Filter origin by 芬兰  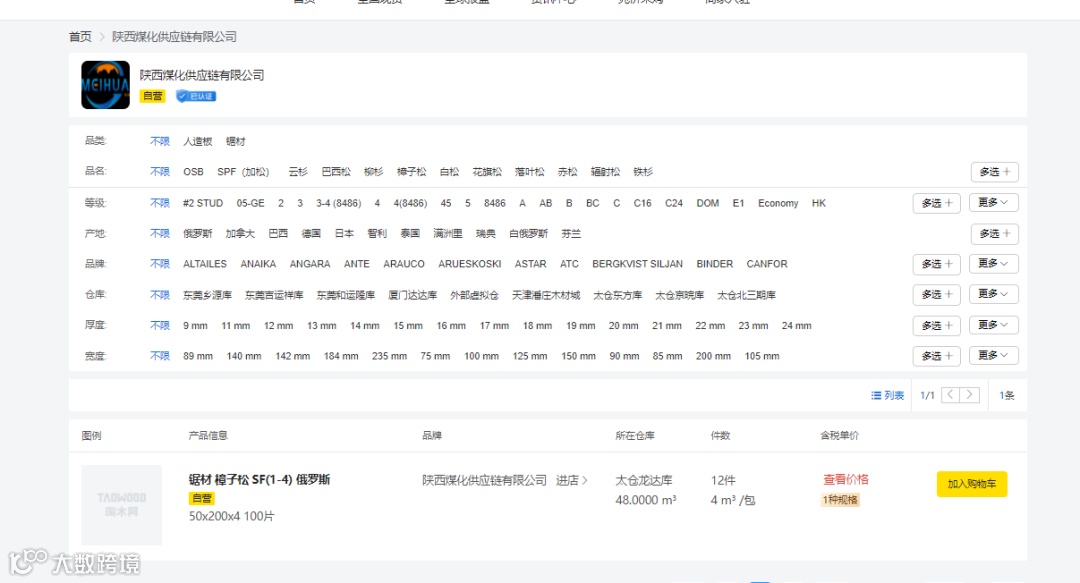(571, 234)
